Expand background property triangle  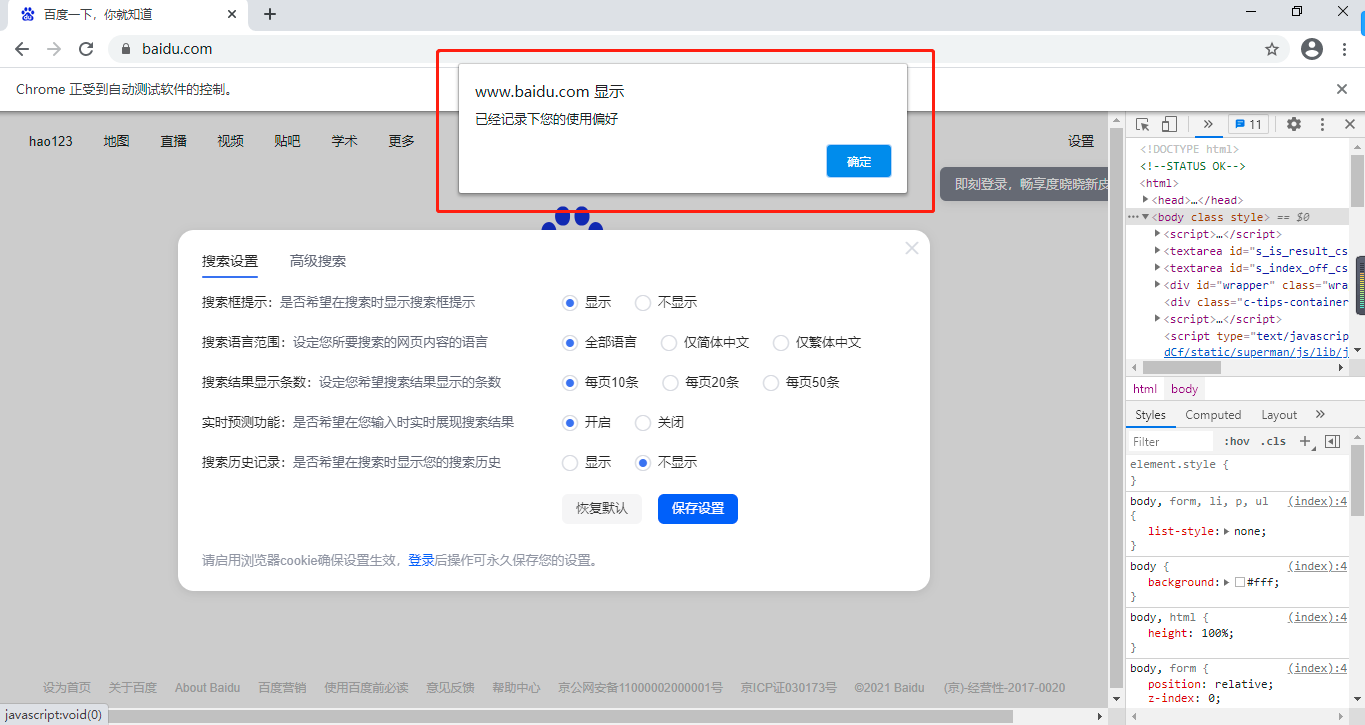(x=1227, y=582)
